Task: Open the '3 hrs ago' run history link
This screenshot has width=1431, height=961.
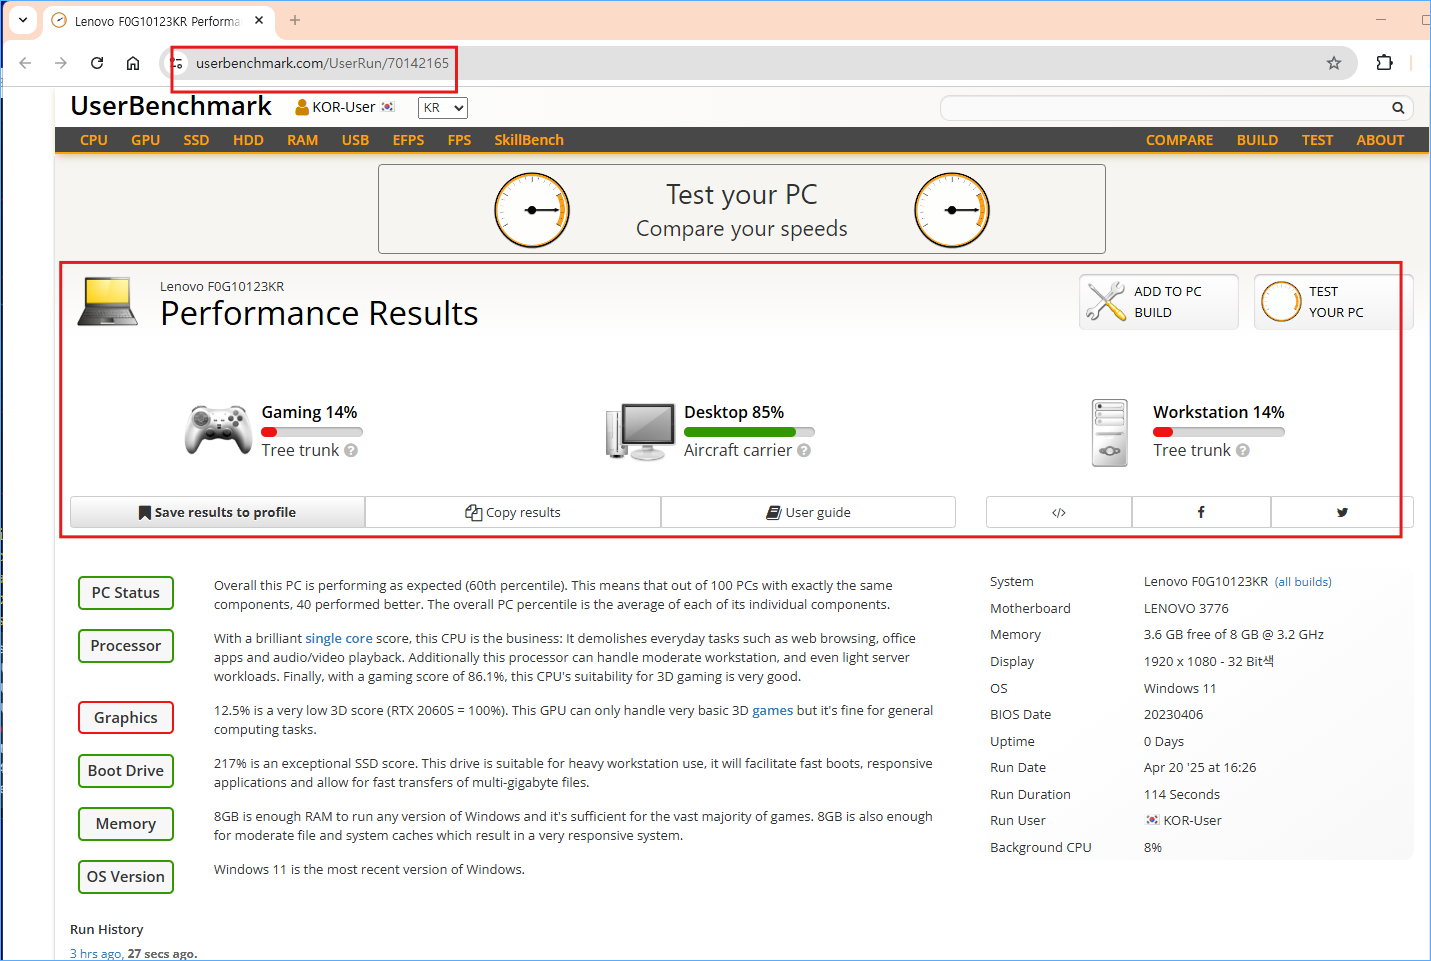Action: [97, 954]
